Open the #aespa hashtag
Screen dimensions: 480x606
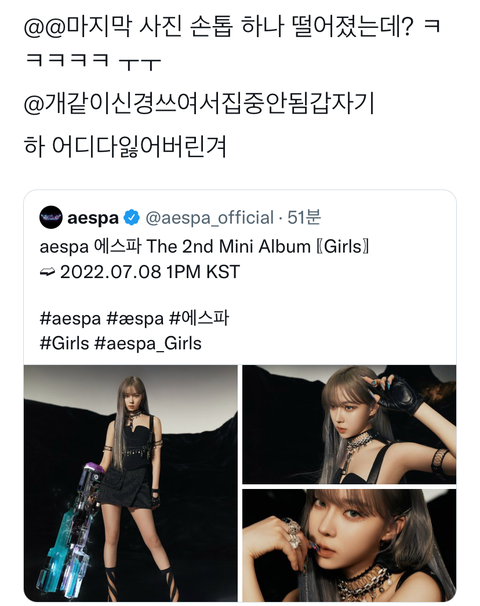pyautogui.click(x=70, y=319)
